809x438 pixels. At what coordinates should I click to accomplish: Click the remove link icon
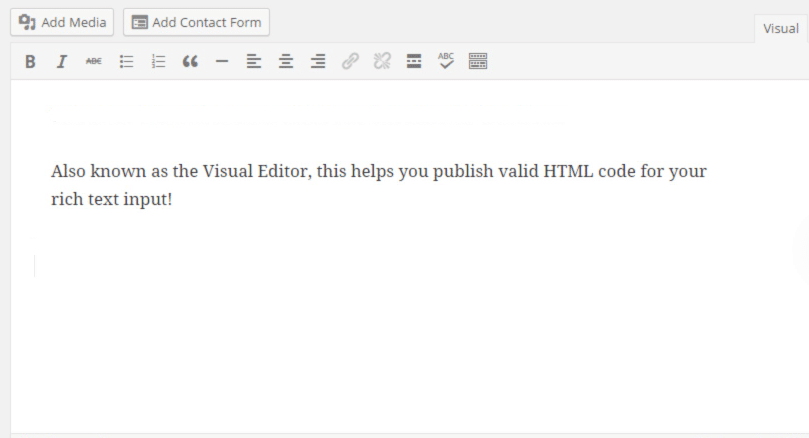[382, 62]
